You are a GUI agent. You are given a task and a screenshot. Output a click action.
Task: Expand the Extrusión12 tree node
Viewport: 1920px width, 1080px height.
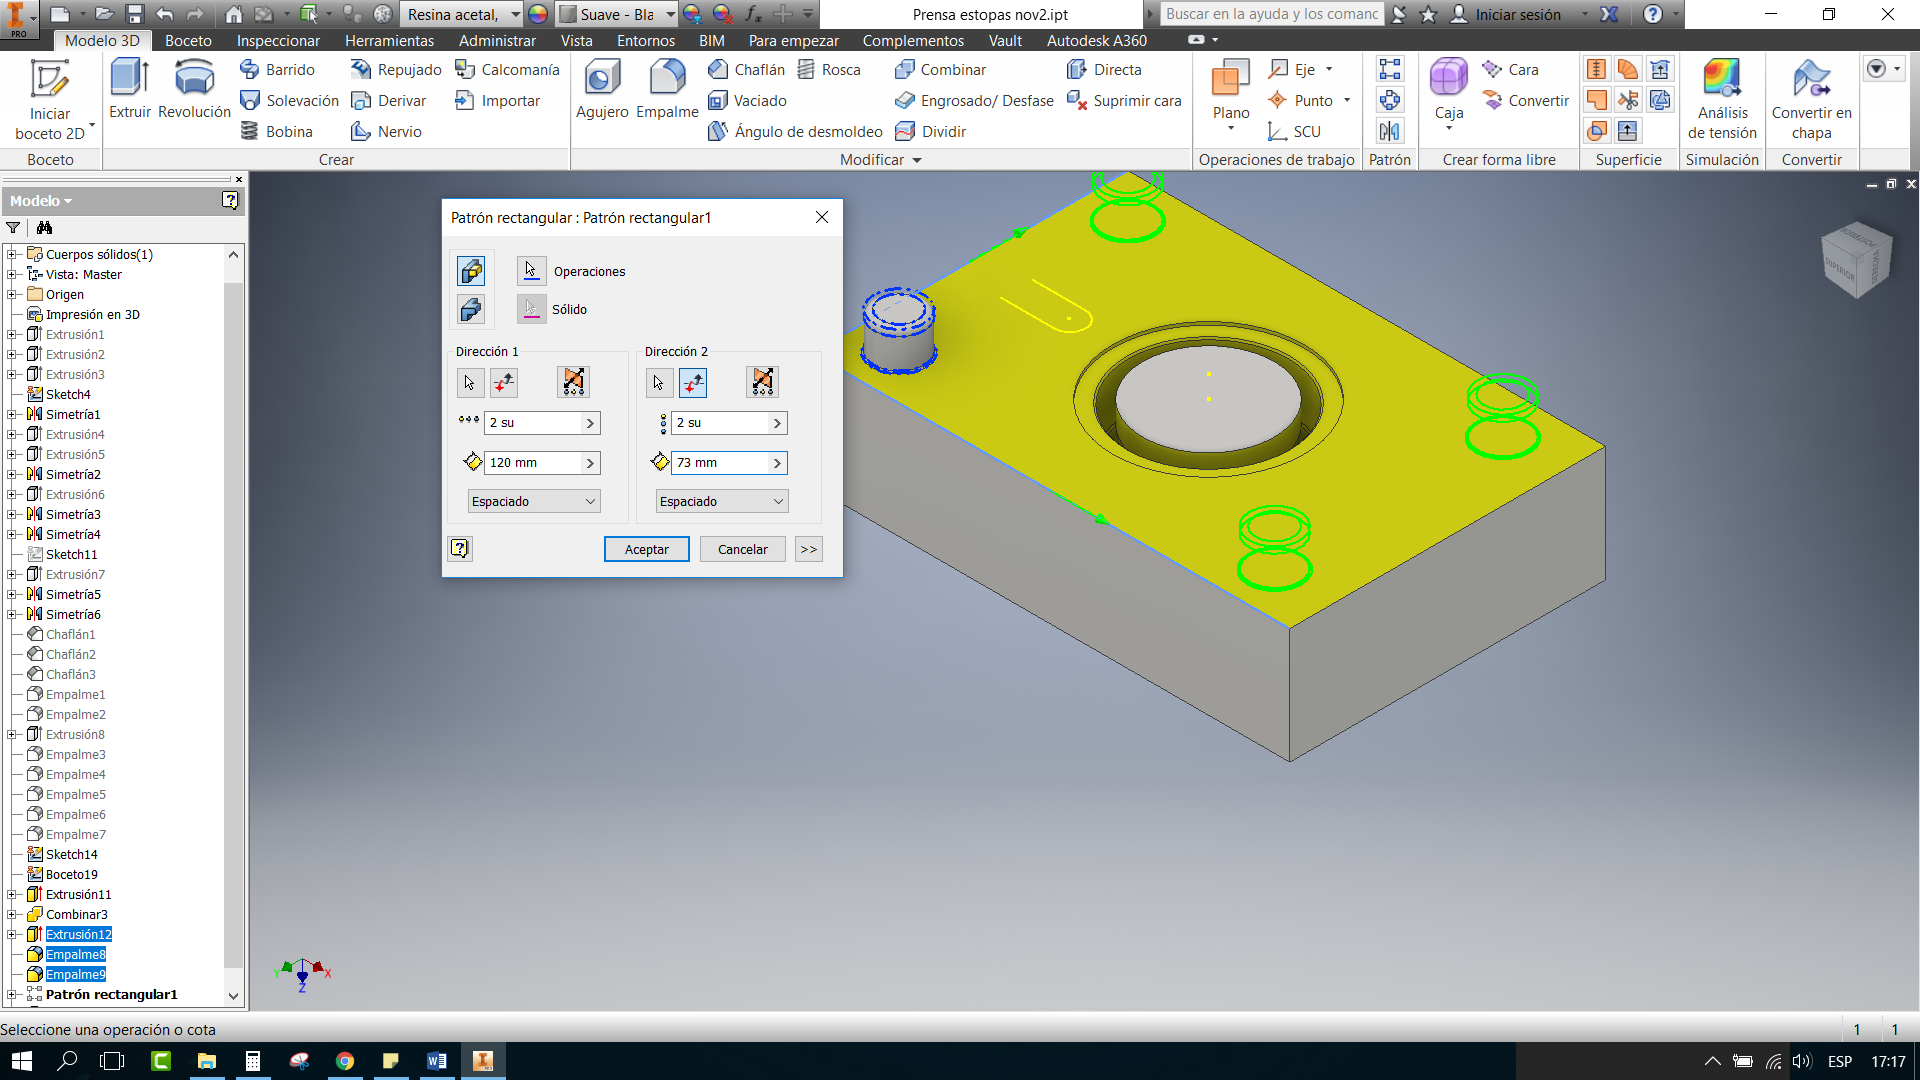pyautogui.click(x=11, y=935)
